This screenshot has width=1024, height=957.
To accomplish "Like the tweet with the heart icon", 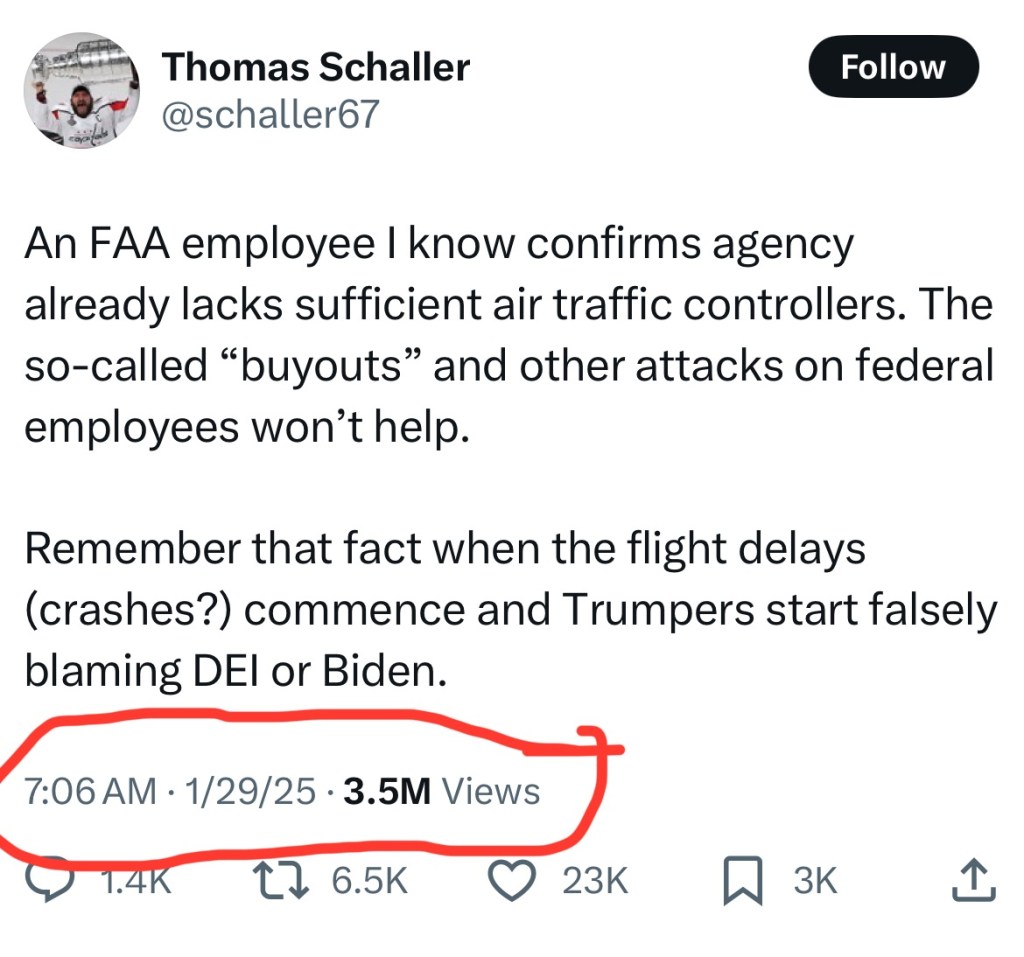I will [512, 880].
